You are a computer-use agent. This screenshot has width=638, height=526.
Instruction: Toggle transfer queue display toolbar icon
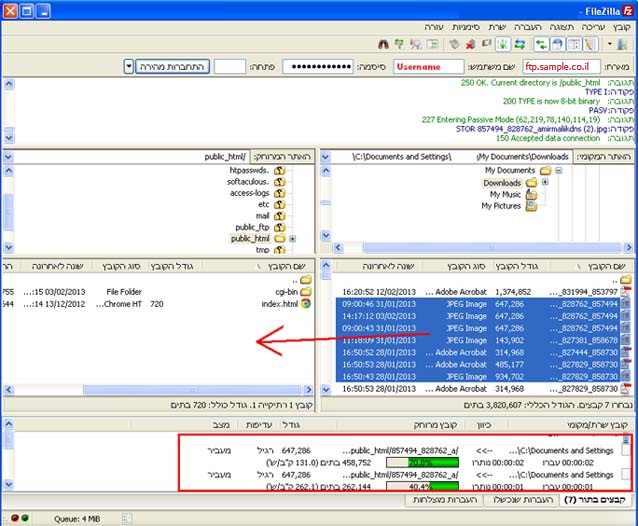(541, 44)
